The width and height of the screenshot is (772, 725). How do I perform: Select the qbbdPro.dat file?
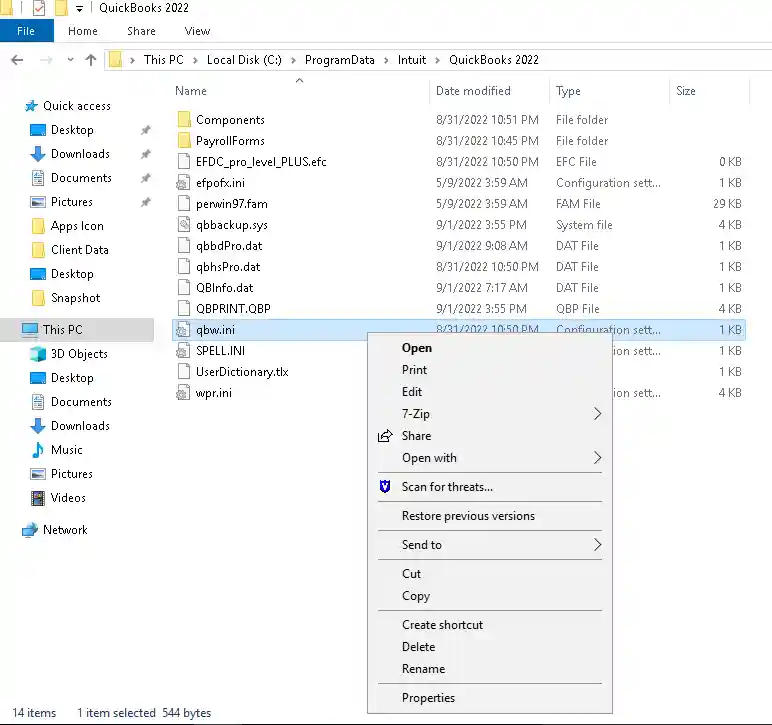tap(229, 246)
